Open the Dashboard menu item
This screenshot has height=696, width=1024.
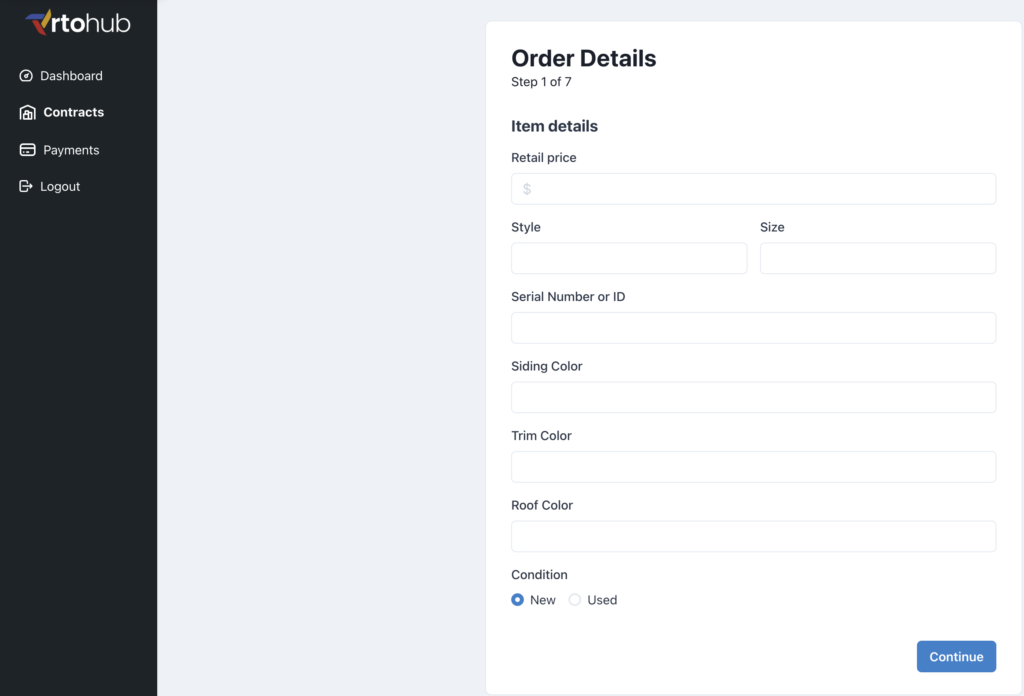coord(71,76)
